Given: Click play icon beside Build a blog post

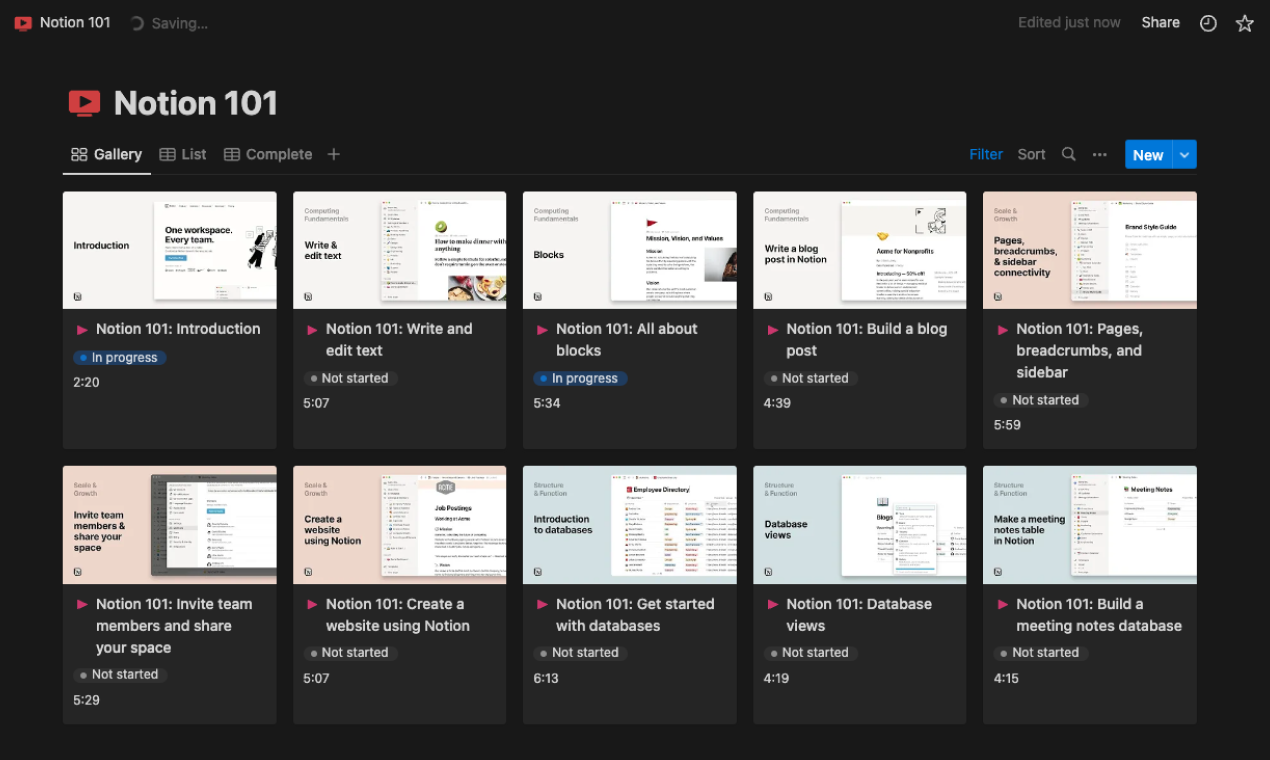Looking at the screenshot, I should click(x=772, y=329).
